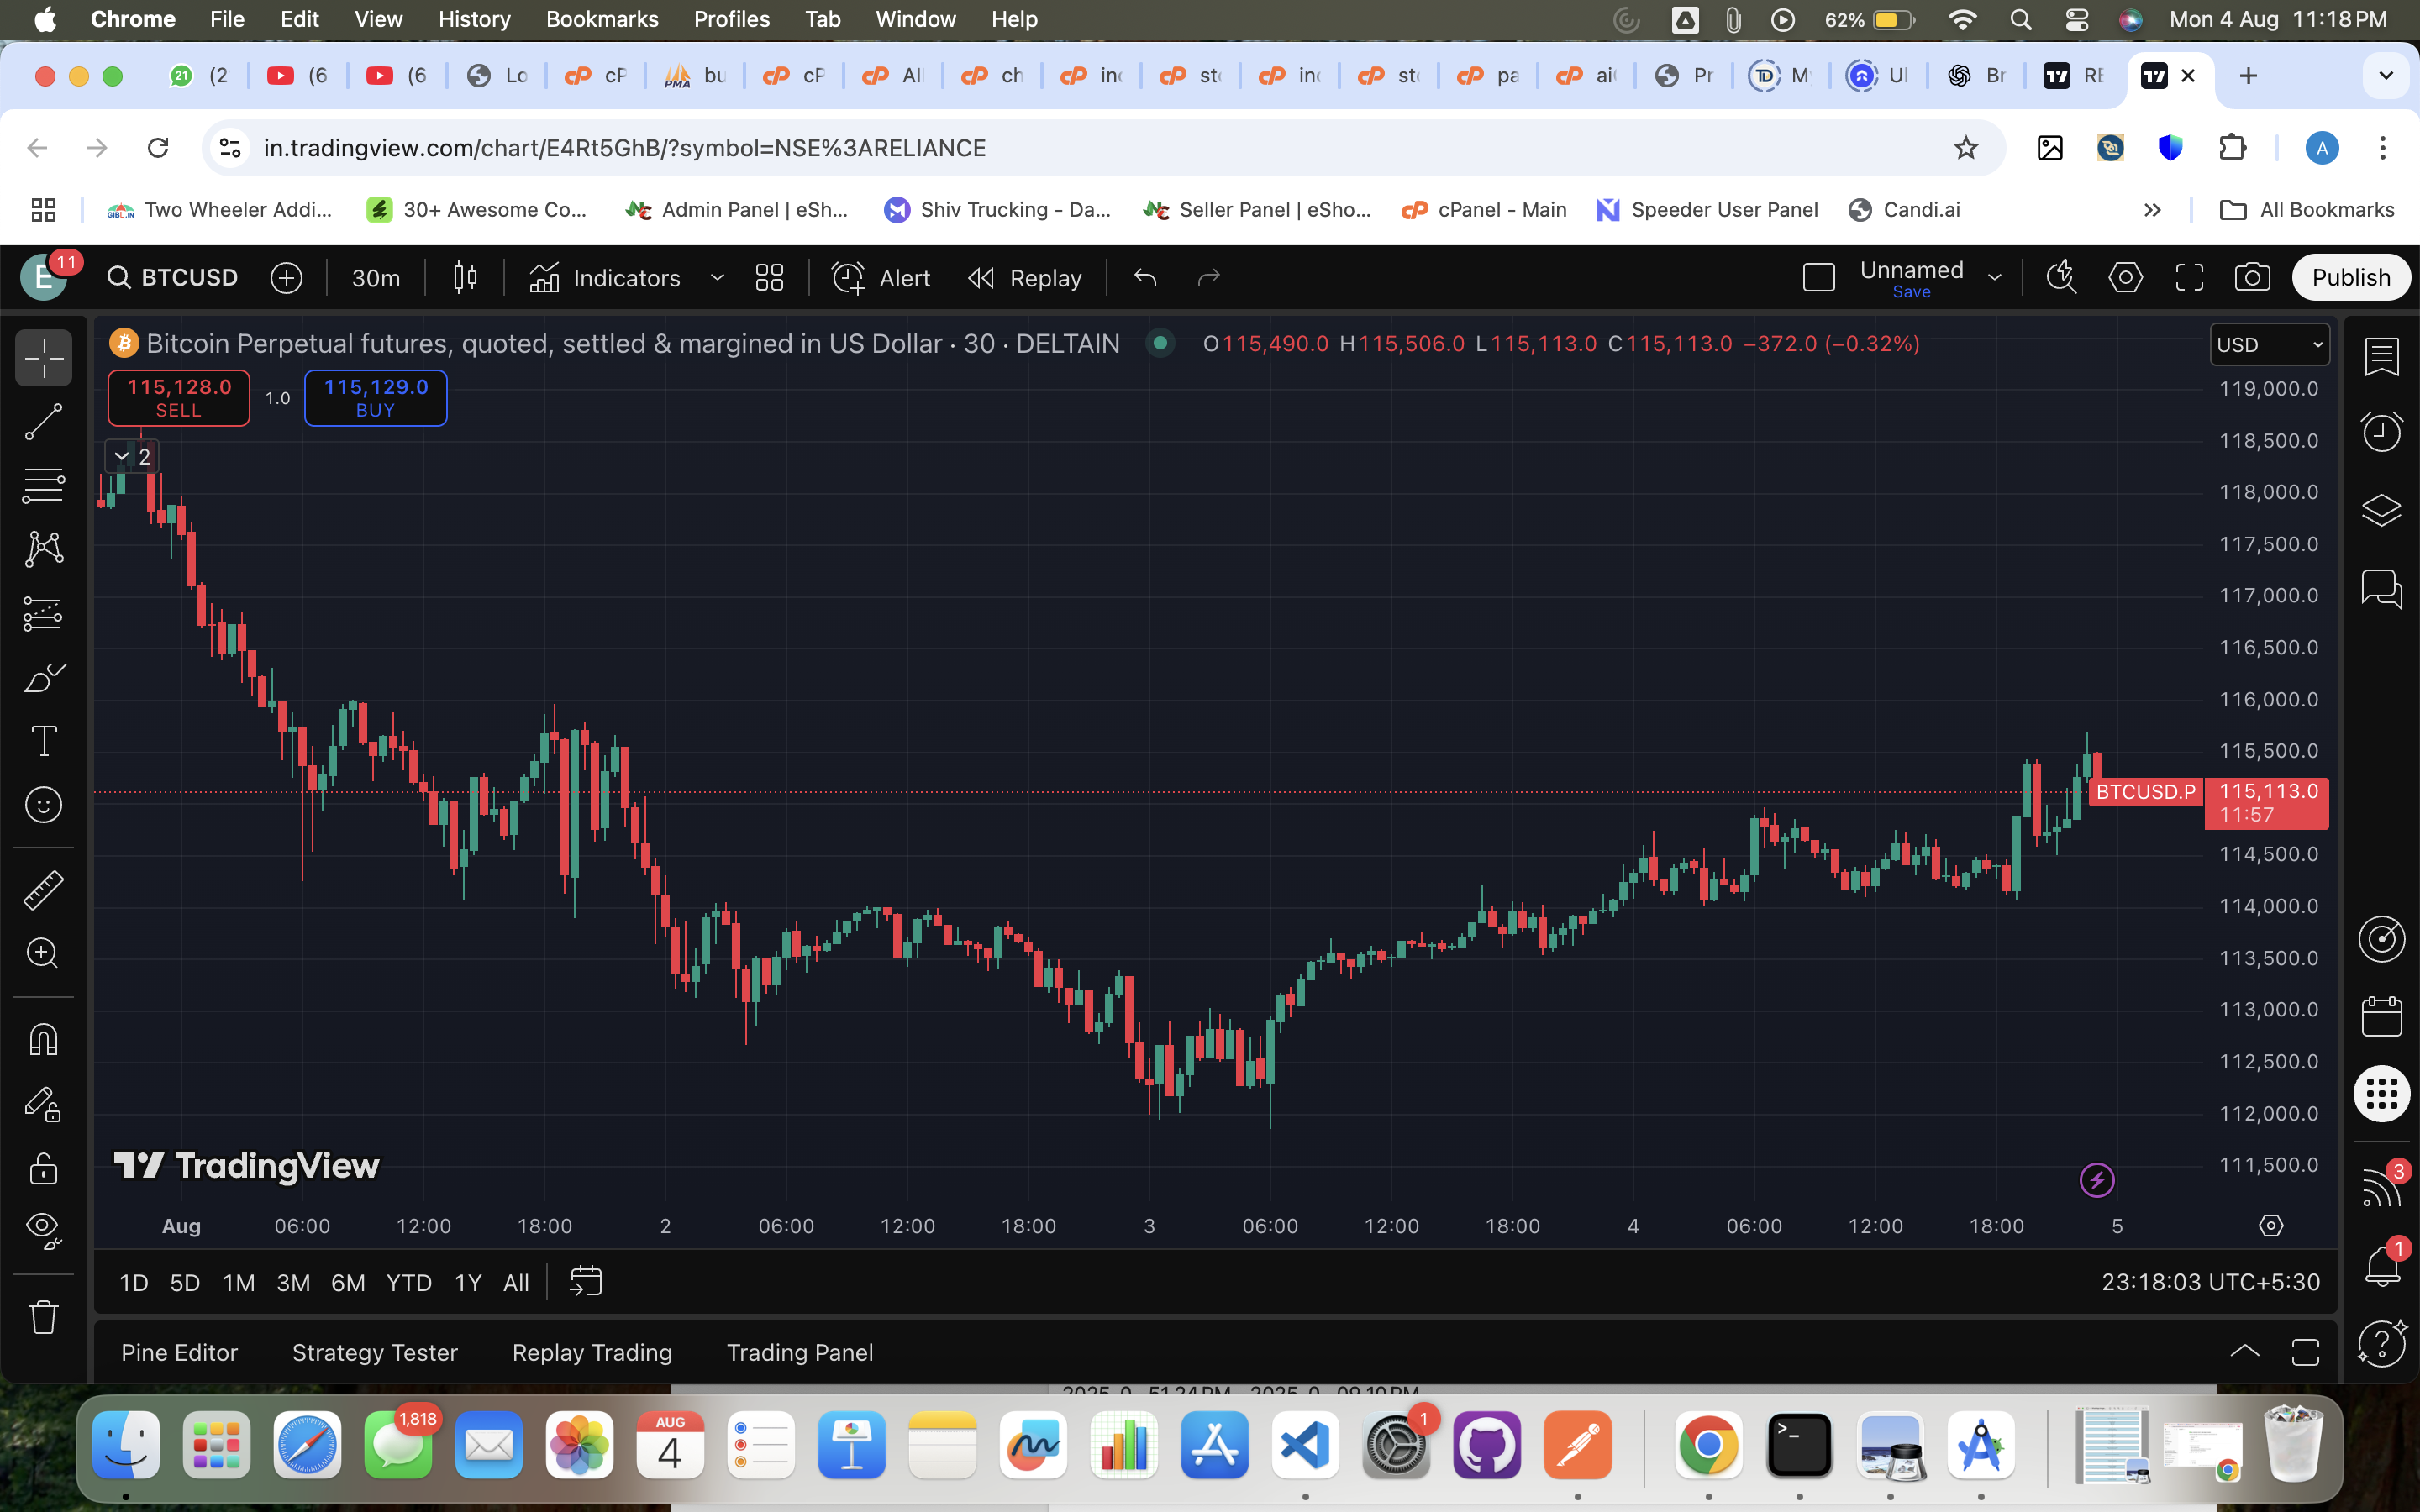Click the magnet mode icon

tap(43, 1040)
